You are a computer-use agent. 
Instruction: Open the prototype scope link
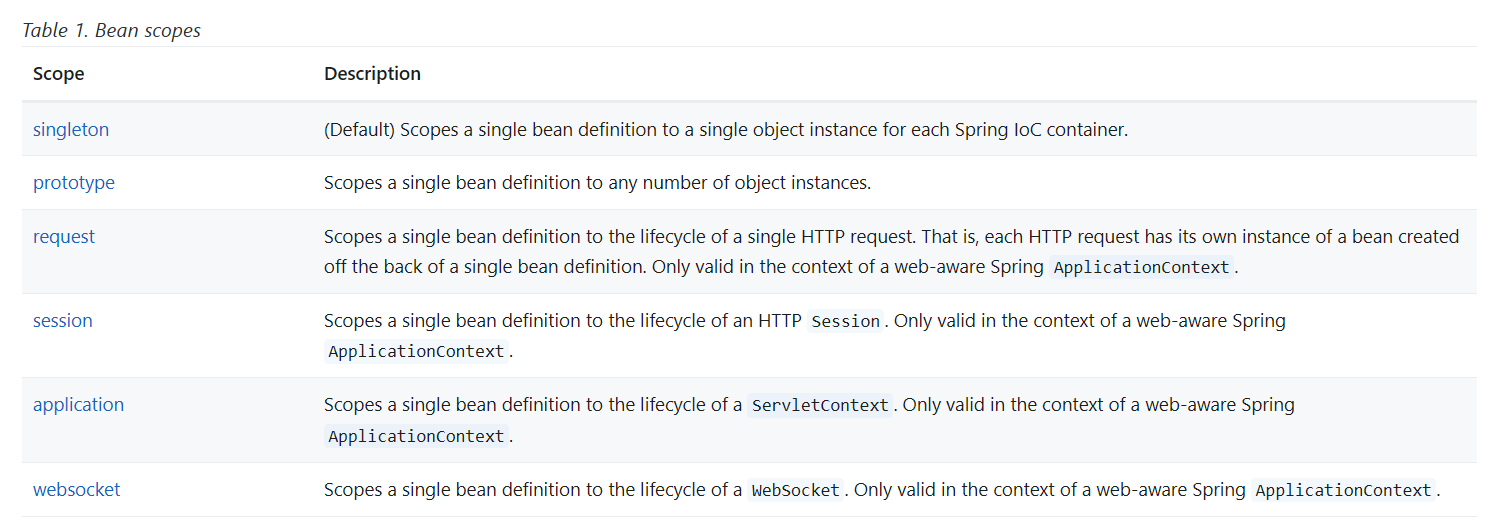[x=74, y=183]
